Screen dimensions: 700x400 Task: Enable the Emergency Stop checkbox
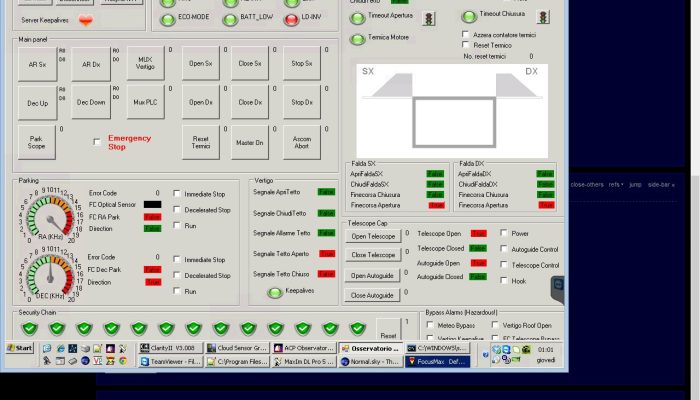pos(97,142)
